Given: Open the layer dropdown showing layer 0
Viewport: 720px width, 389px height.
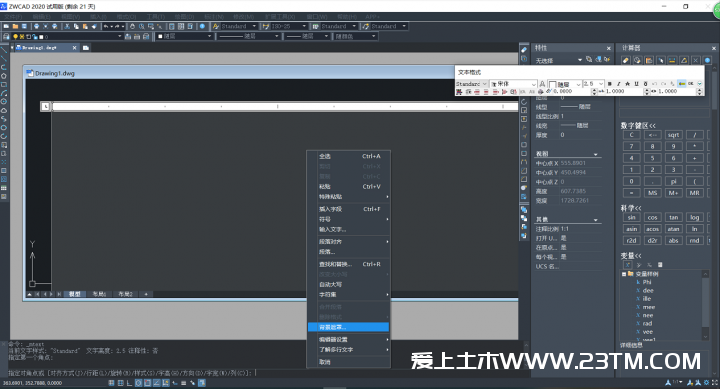Looking at the screenshot, I should 67,36.
